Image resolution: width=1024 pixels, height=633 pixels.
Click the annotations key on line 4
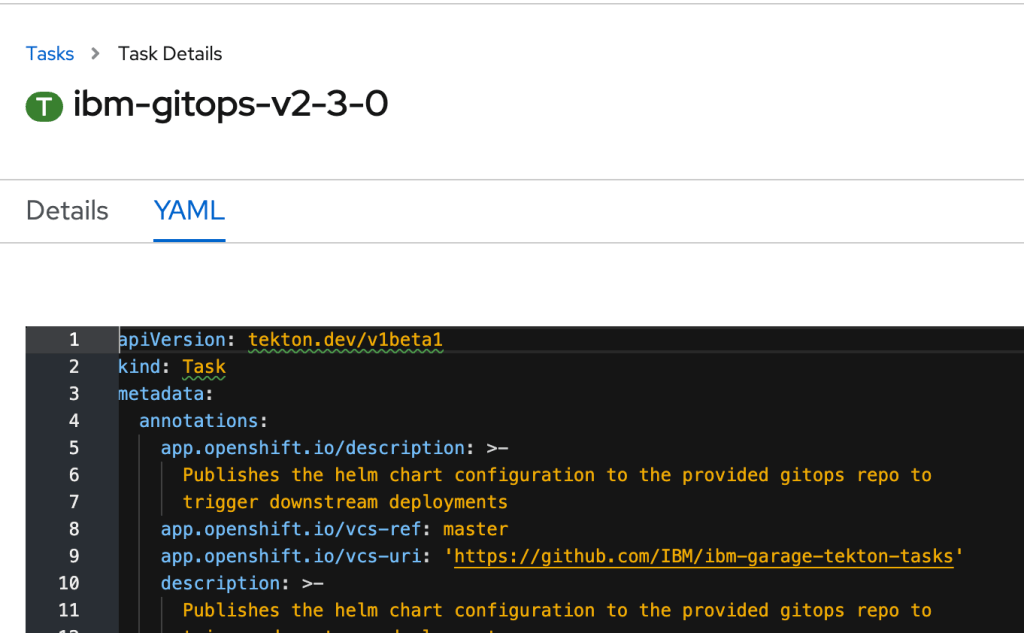click(x=200, y=421)
